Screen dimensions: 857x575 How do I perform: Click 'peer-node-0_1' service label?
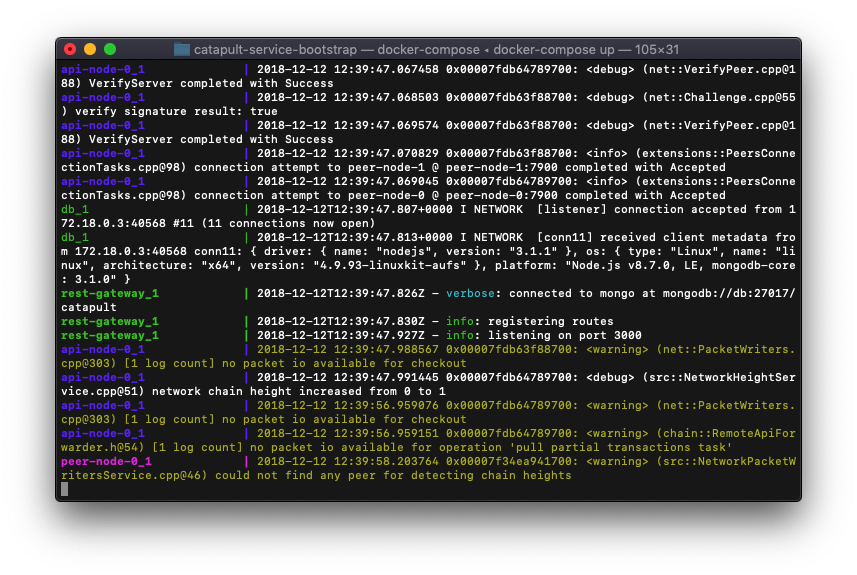tap(107, 461)
